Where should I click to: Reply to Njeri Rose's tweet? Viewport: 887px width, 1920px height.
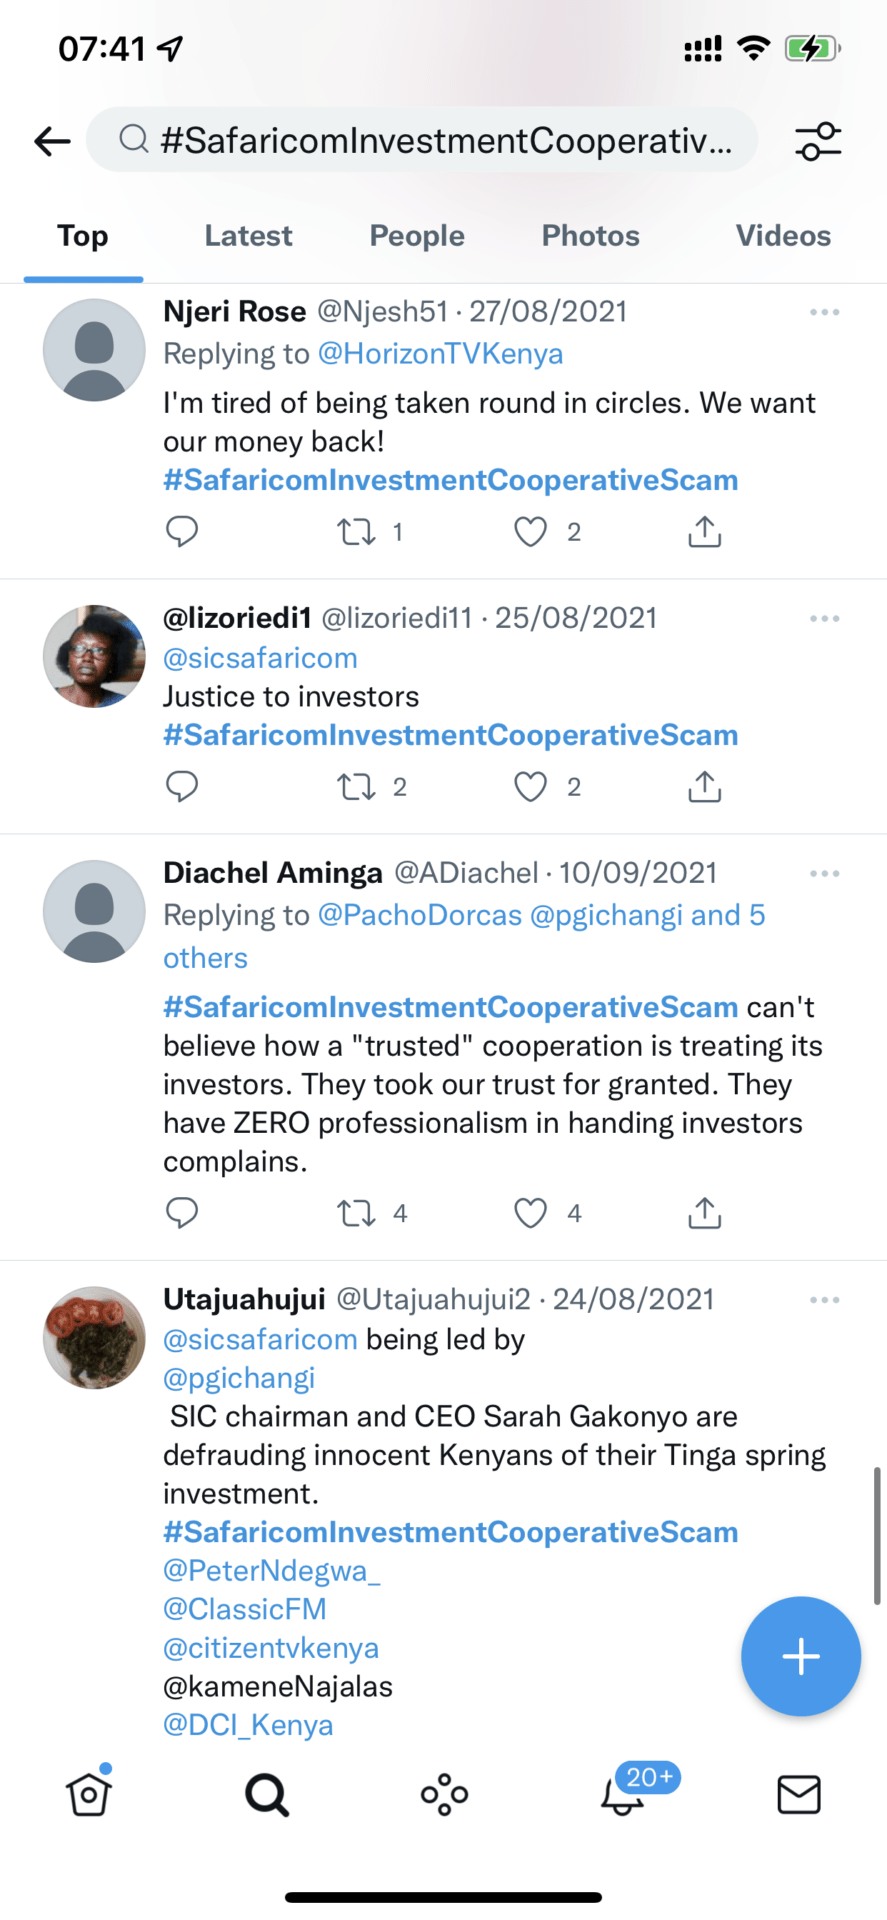(182, 532)
